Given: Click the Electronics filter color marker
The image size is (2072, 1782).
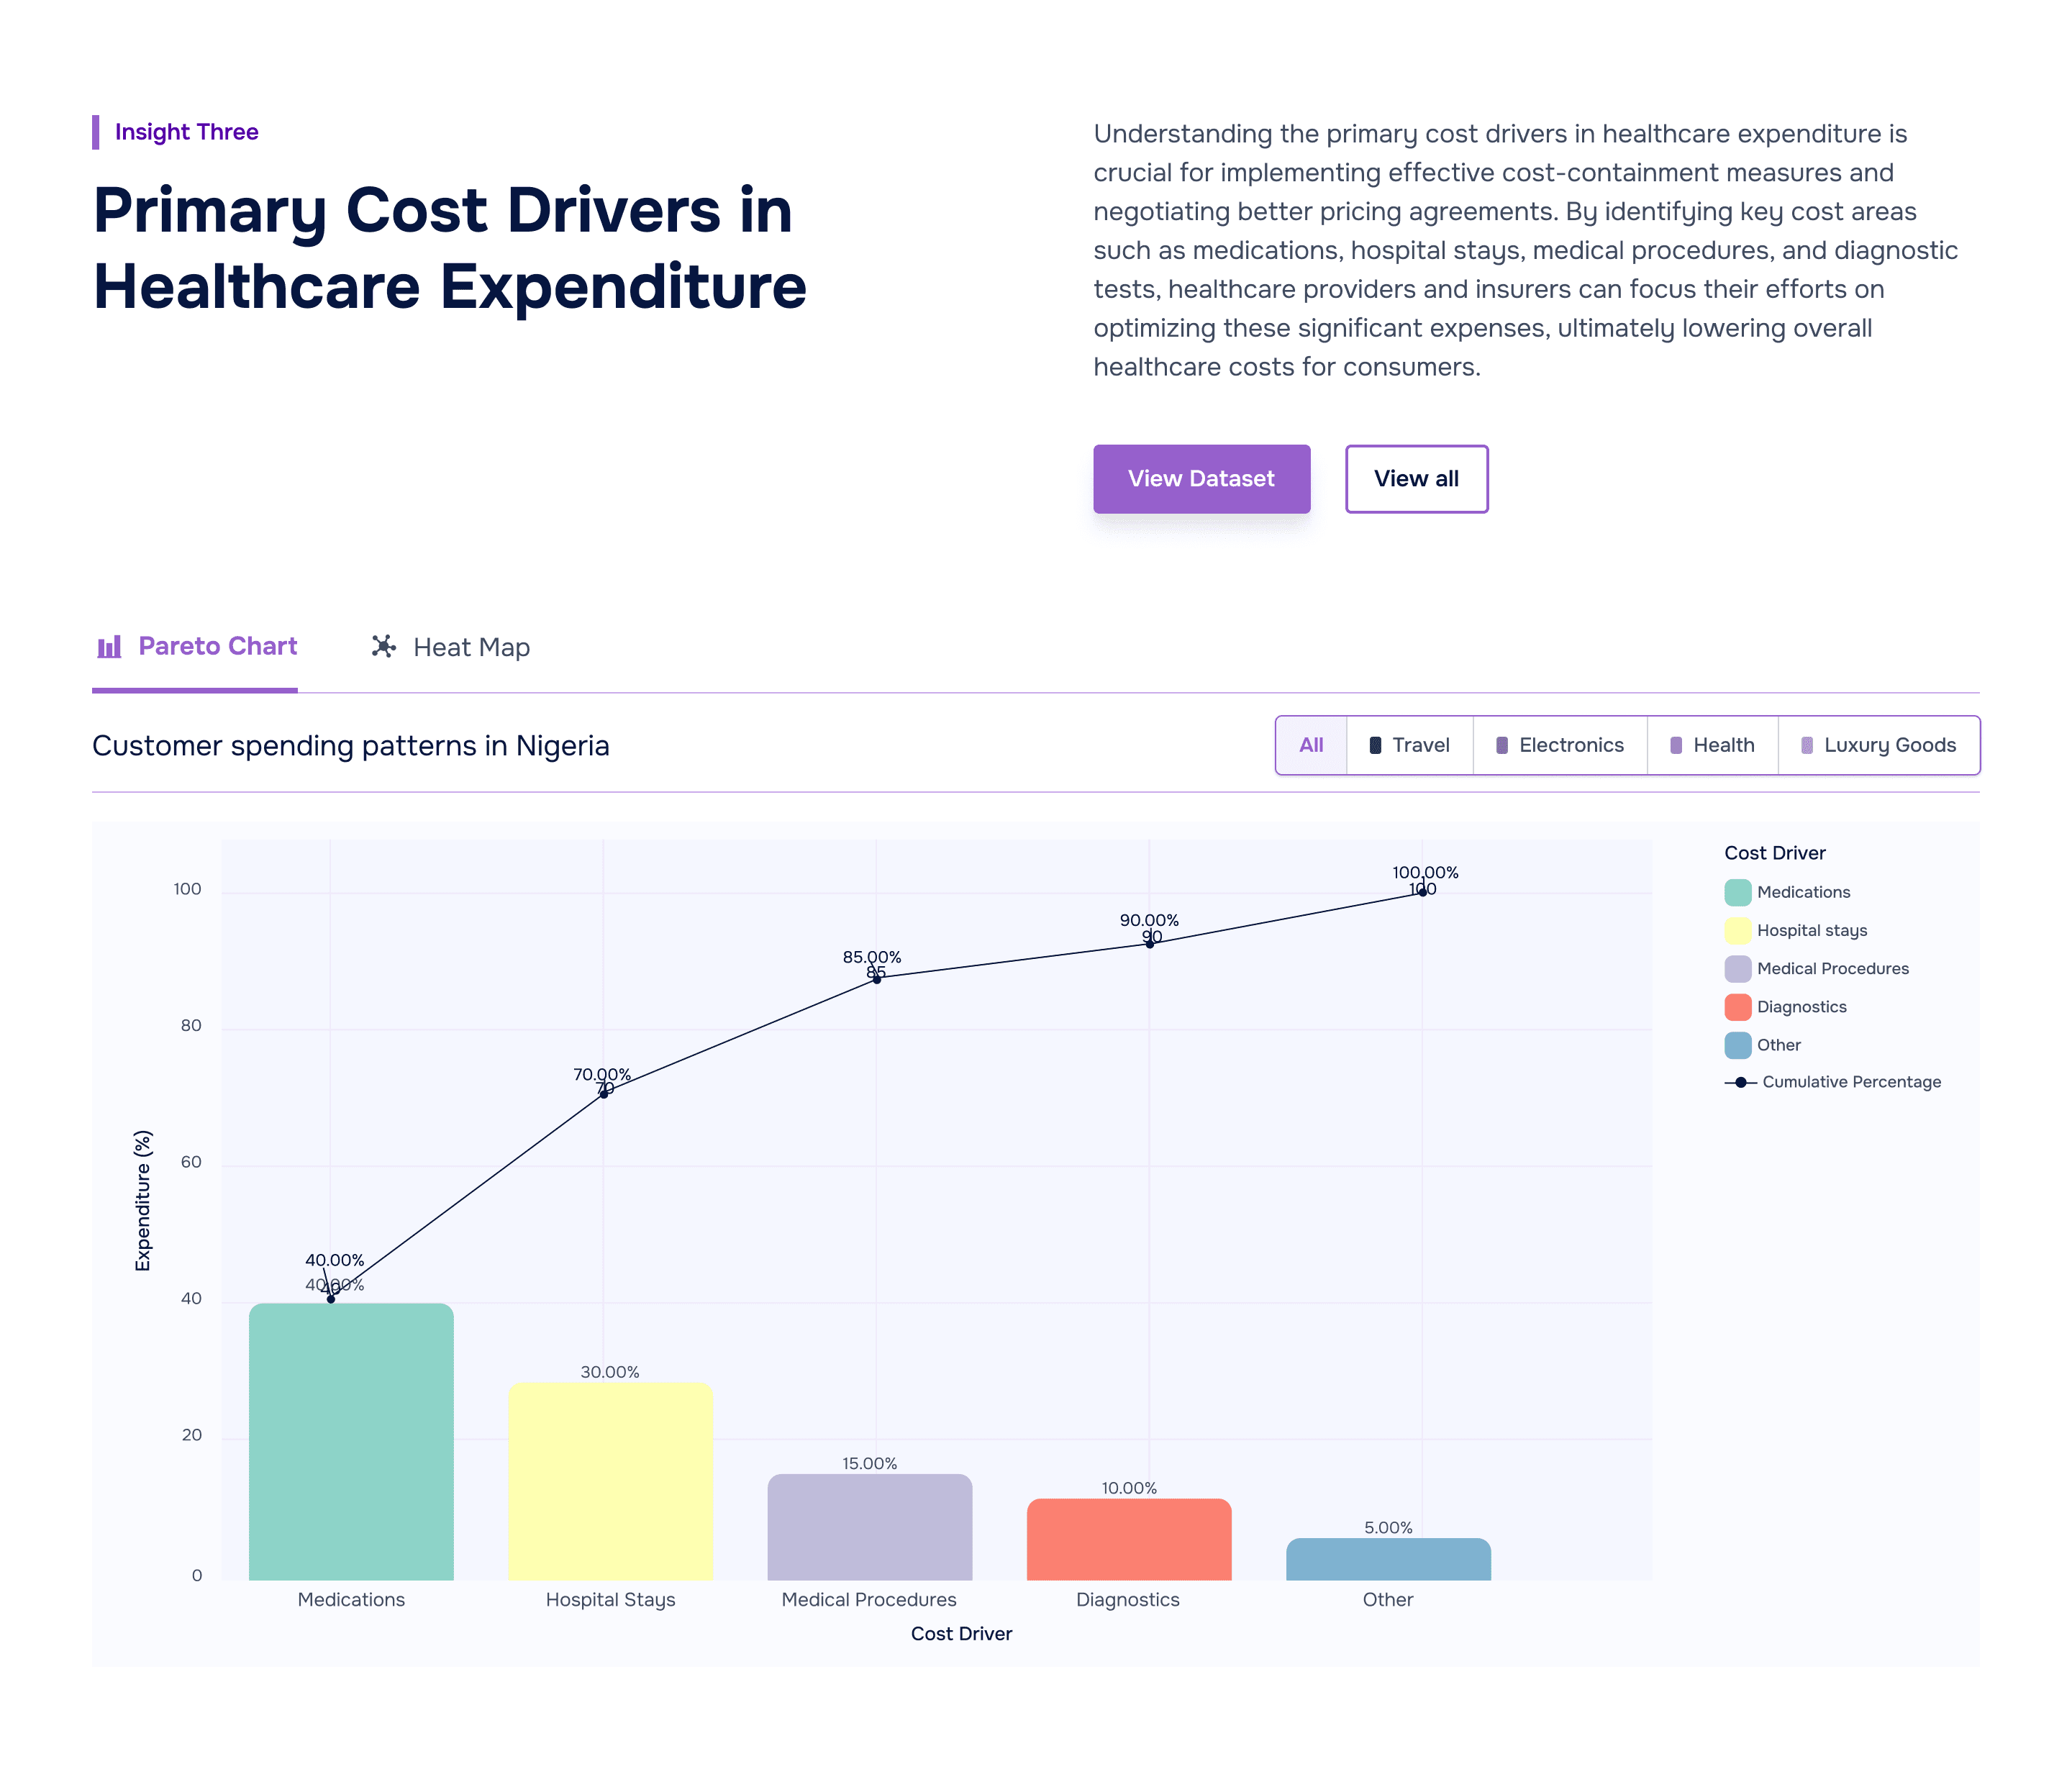Looking at the screenshot, I should pos(1501,745).
